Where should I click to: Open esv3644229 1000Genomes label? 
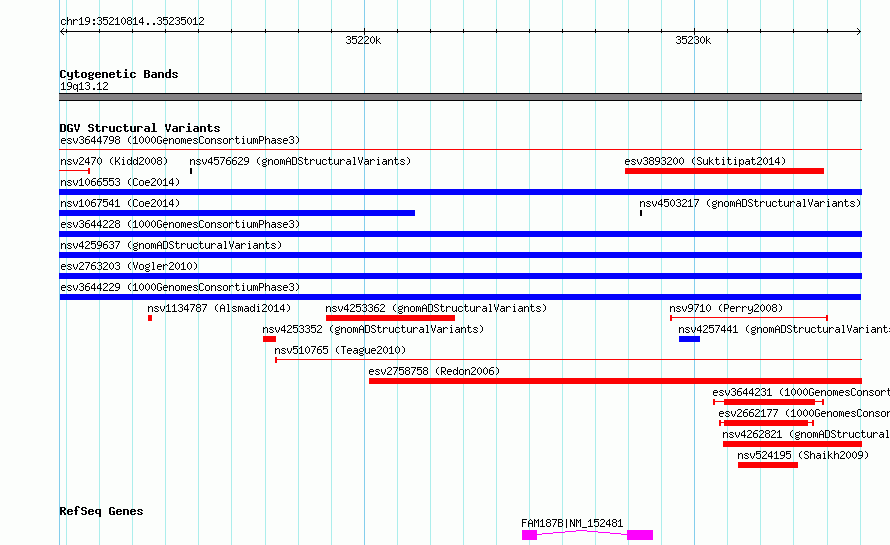(x=180, y=287)
